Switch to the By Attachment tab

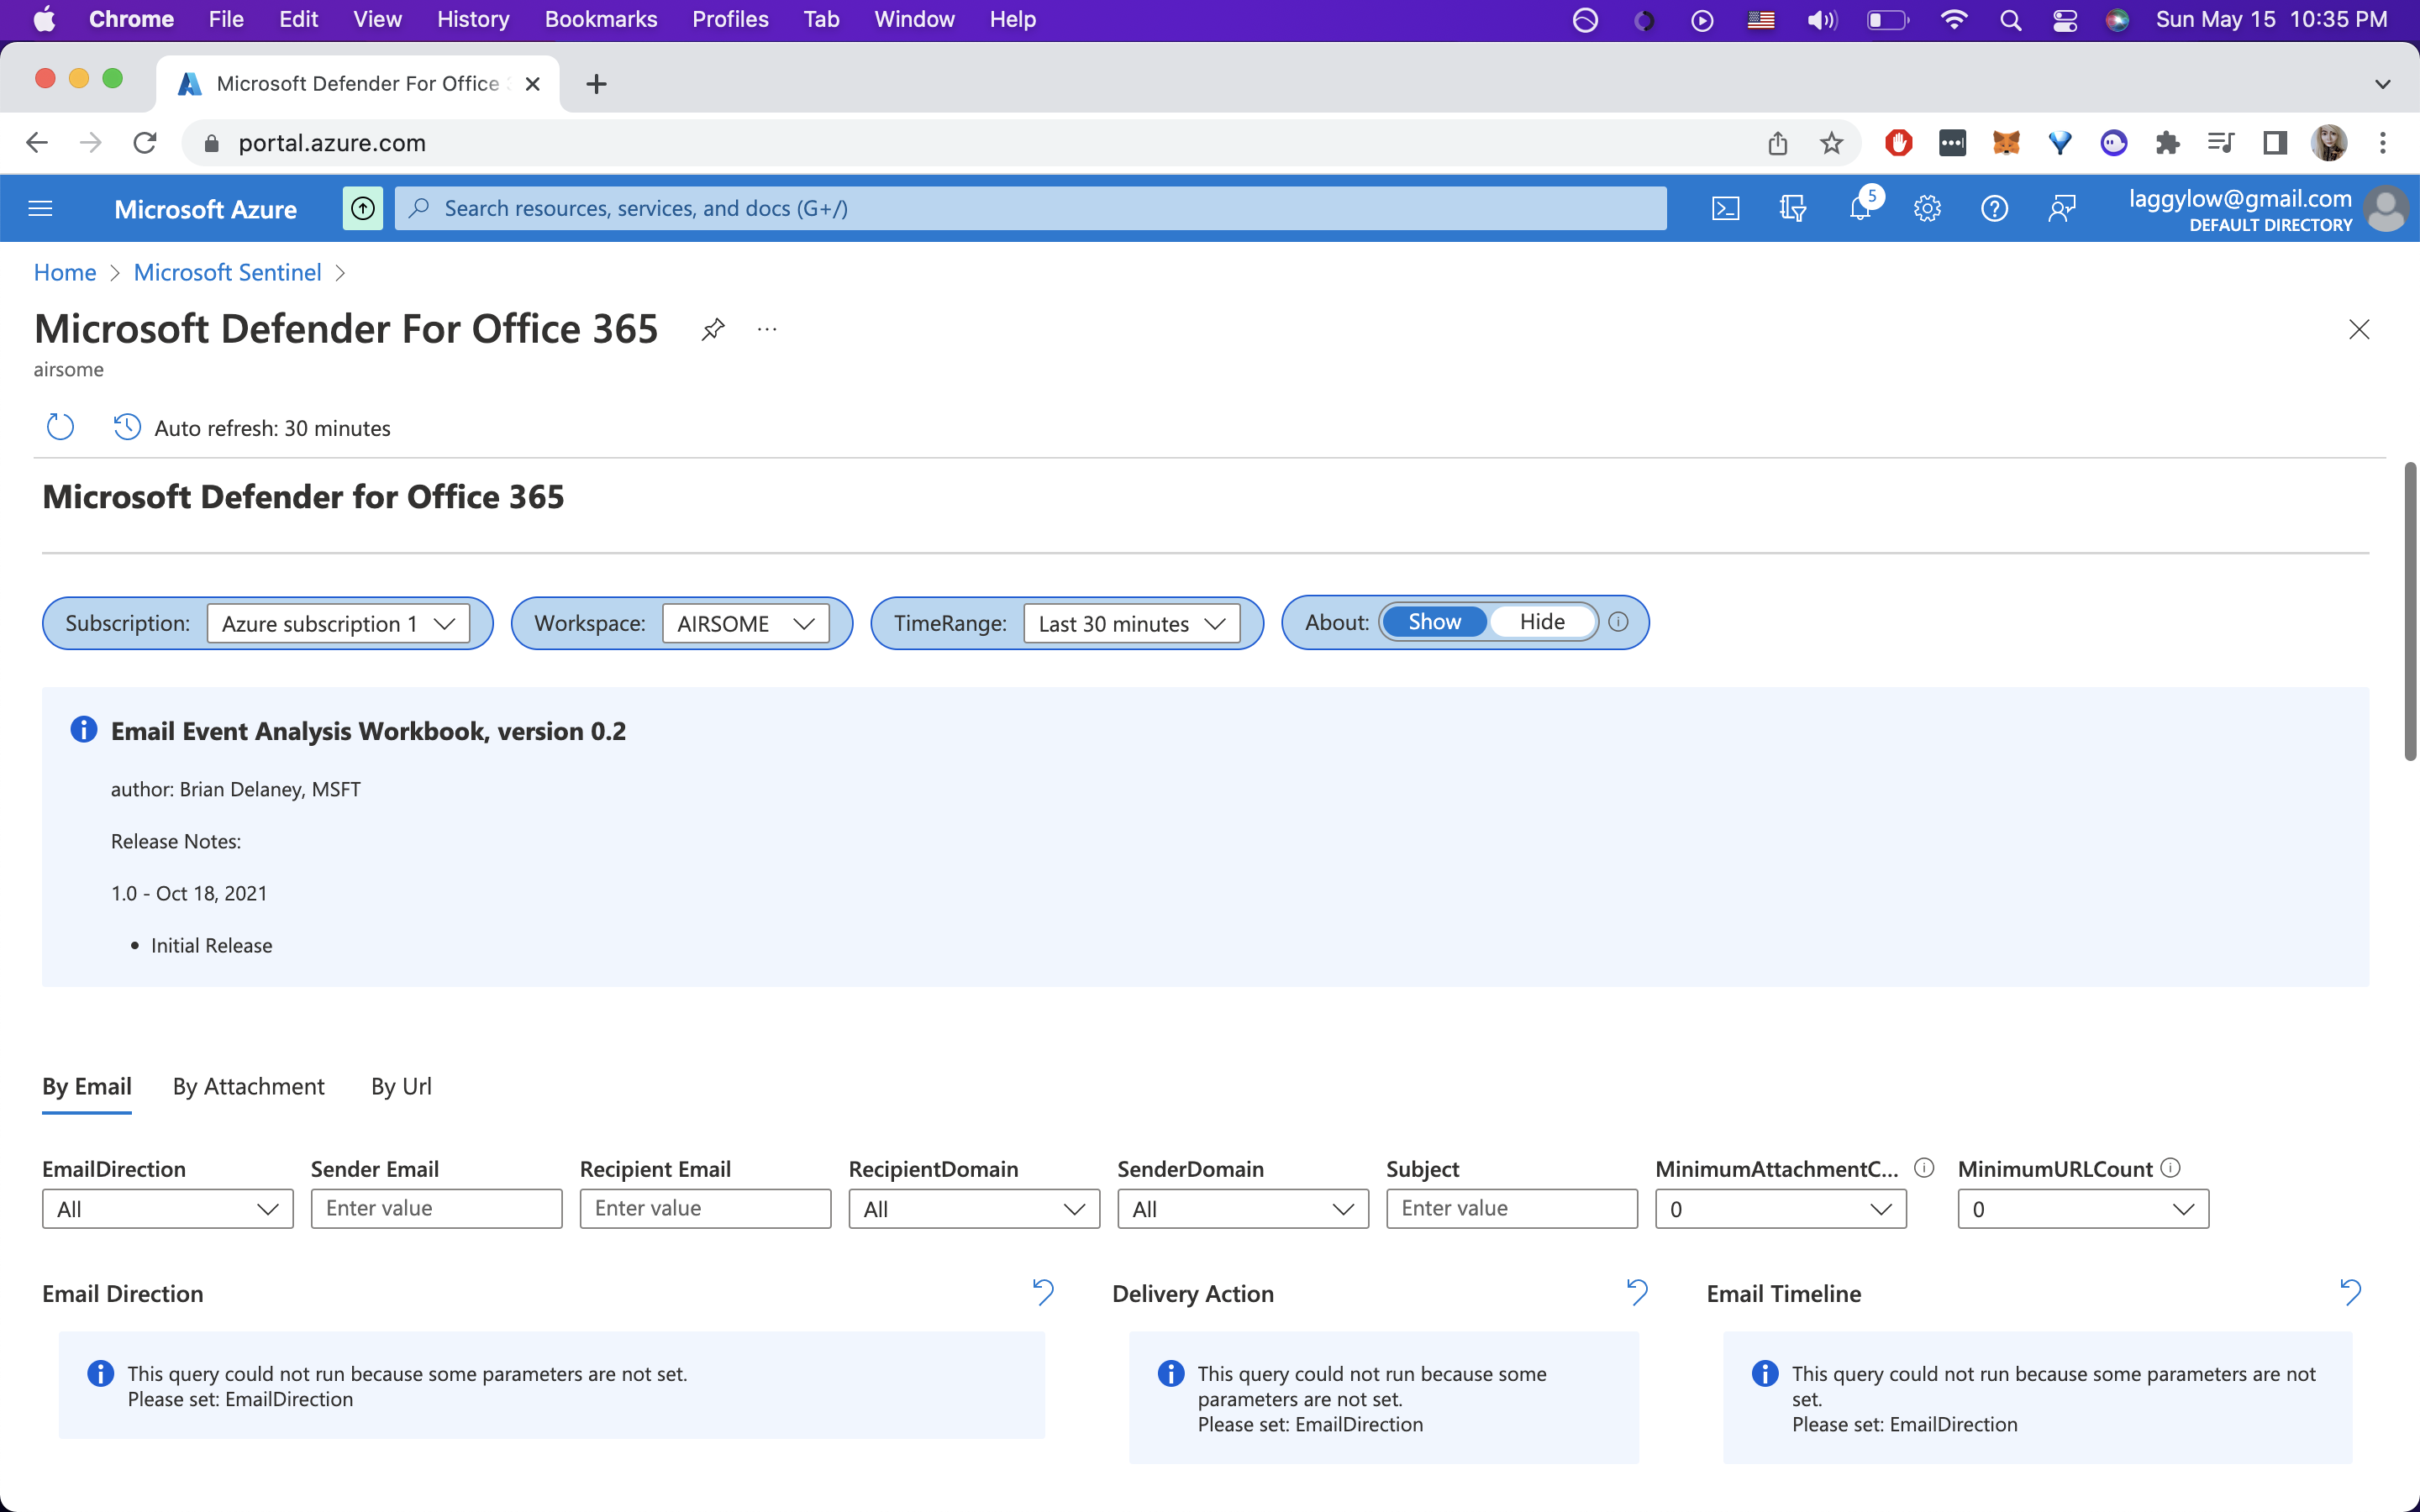click(248, 1086)
